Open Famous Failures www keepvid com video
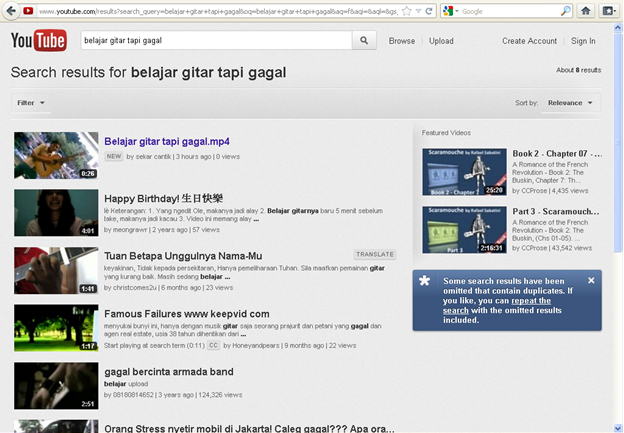Viewport: 624px width, 433px height. point(187,314)
